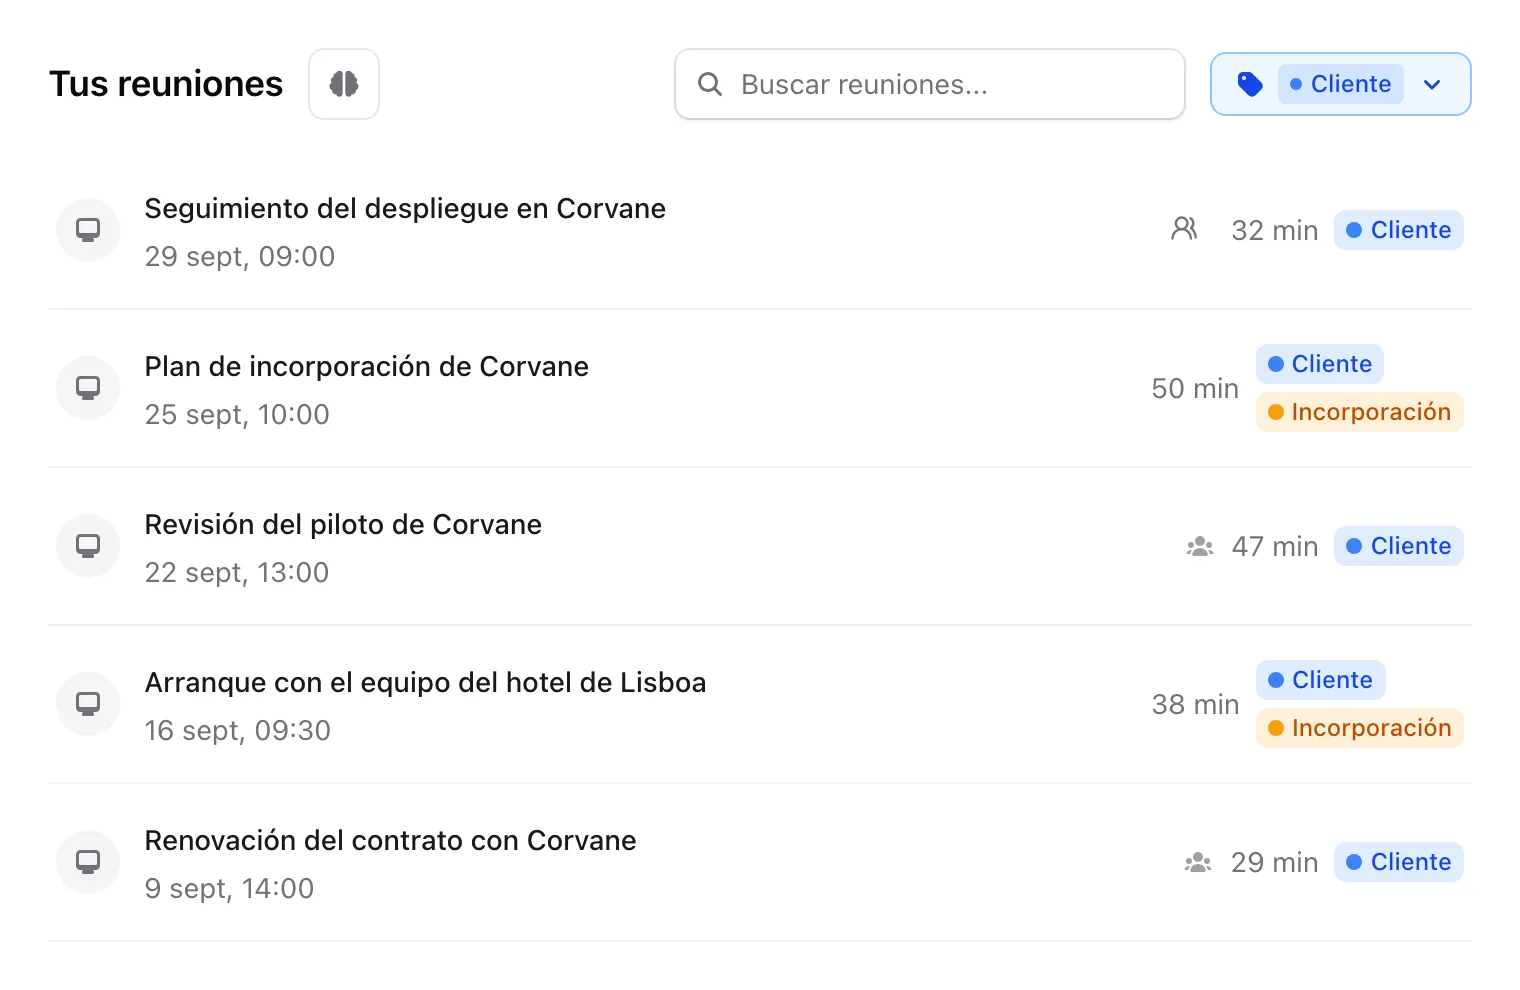Image resolution: width=1520 pixels, height=990 pixels.
Task: Click monitor icon for Plan de incorporación
Action: point(88,388)
